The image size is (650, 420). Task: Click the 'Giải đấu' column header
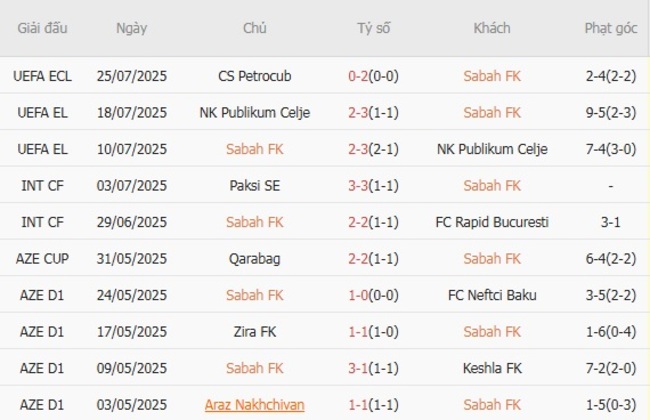click(x=43, y=29)
